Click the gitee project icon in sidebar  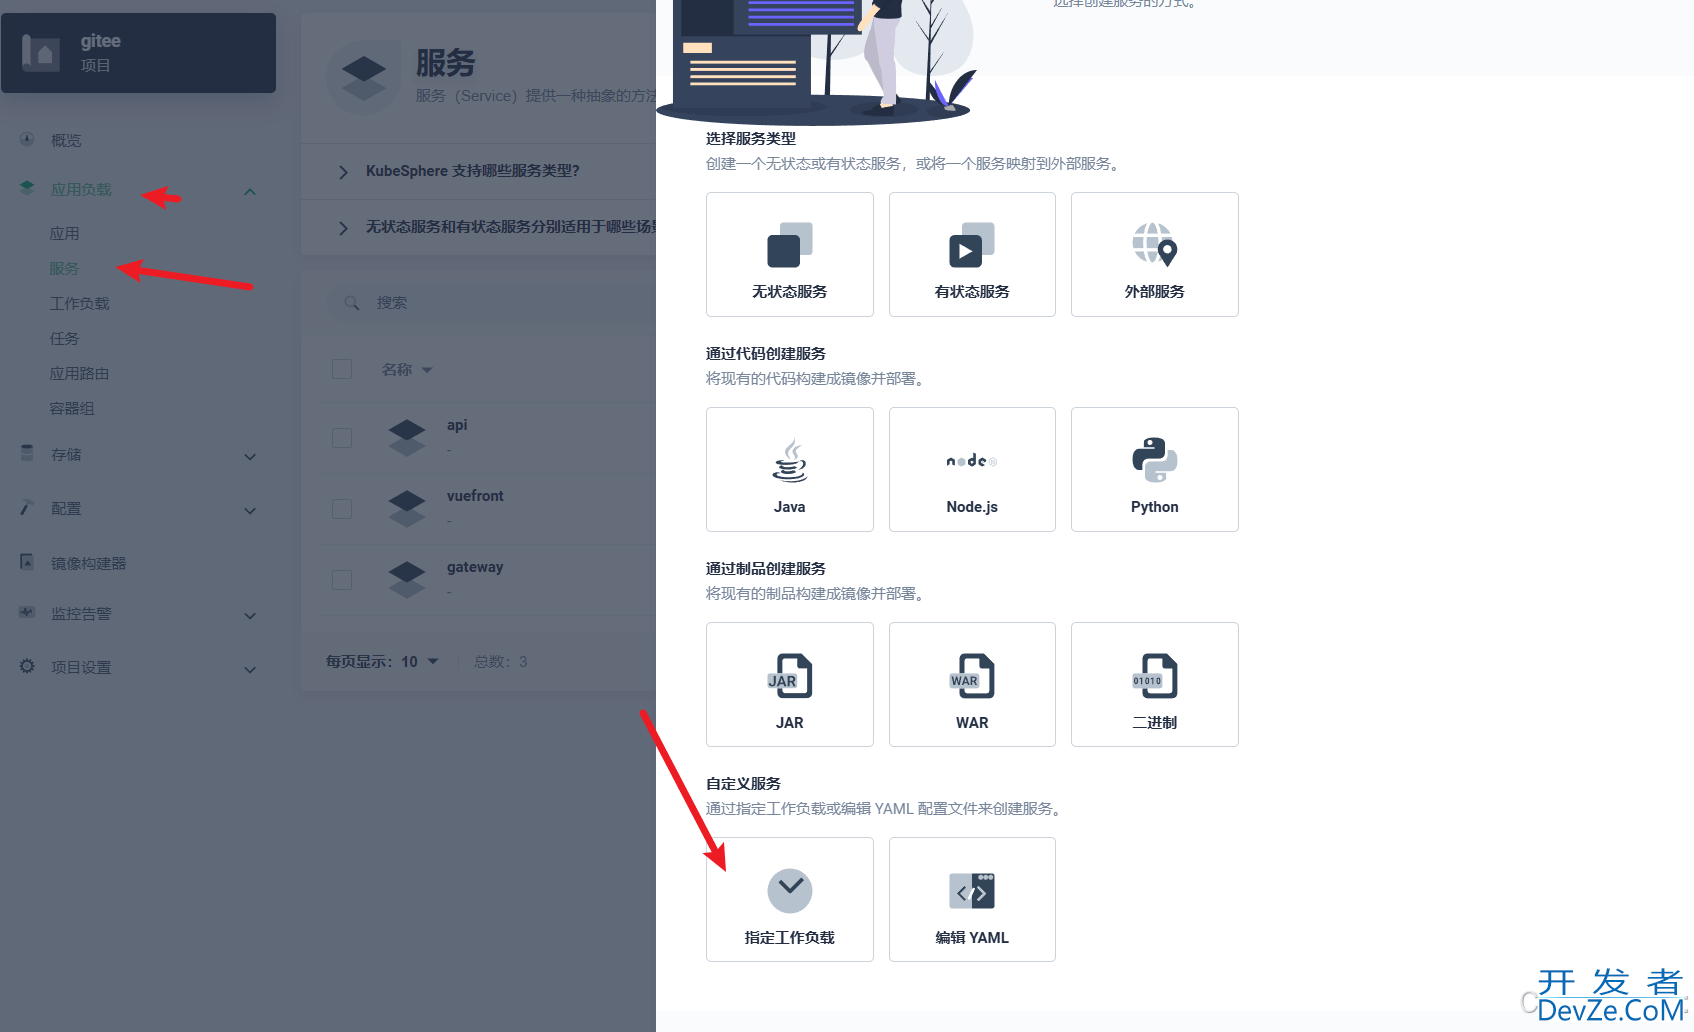41,52
